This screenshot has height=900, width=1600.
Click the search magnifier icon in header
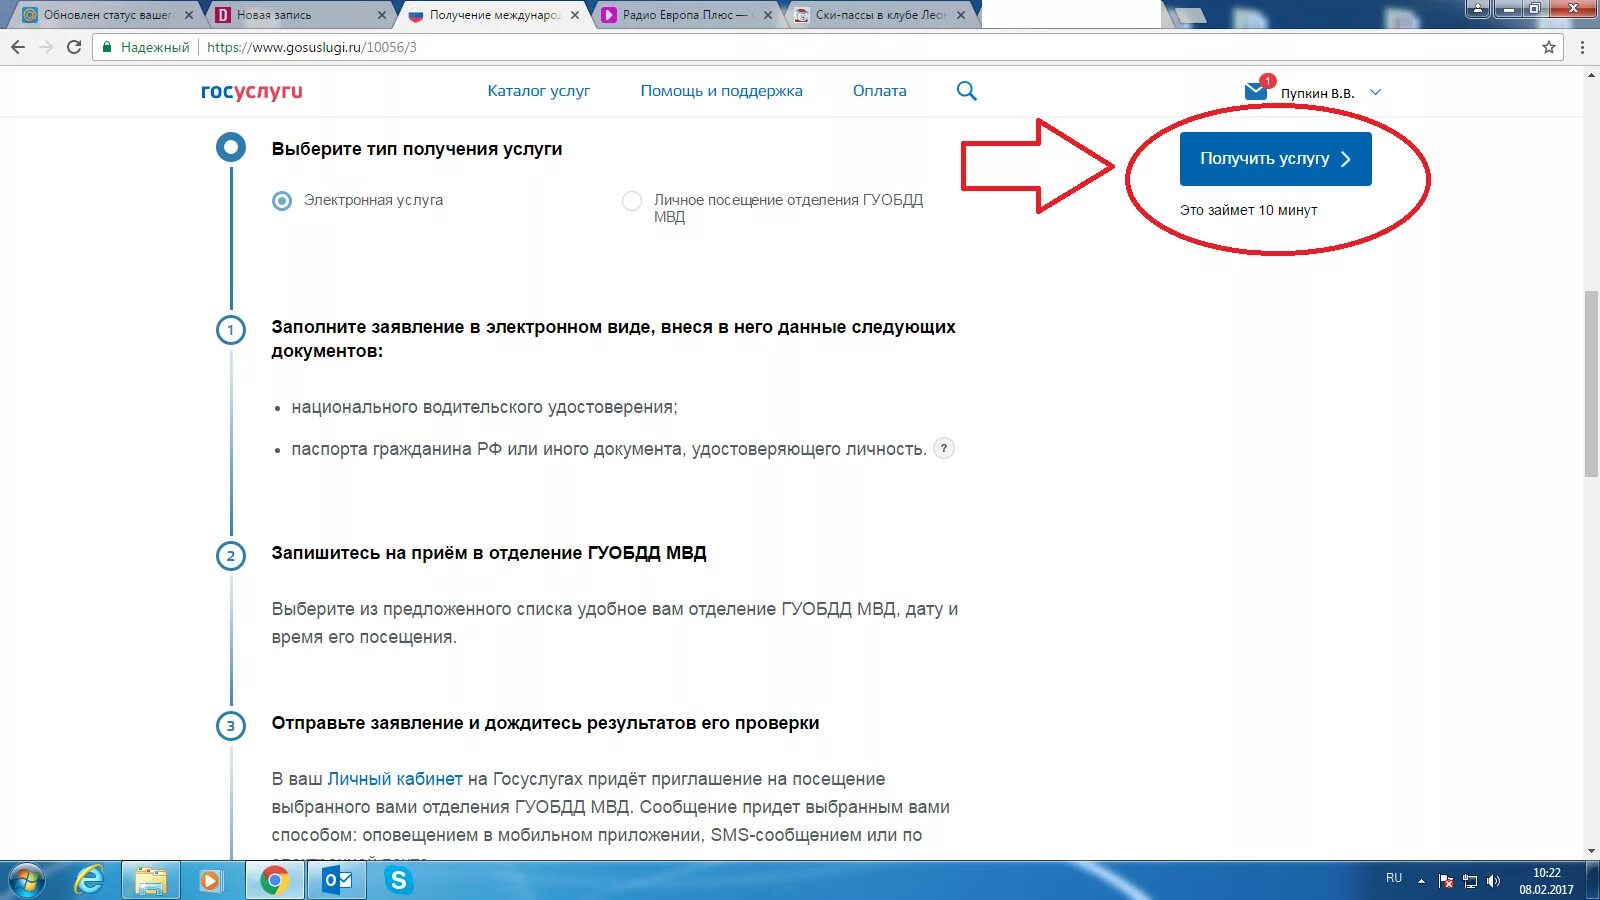(x=966, y=91)
